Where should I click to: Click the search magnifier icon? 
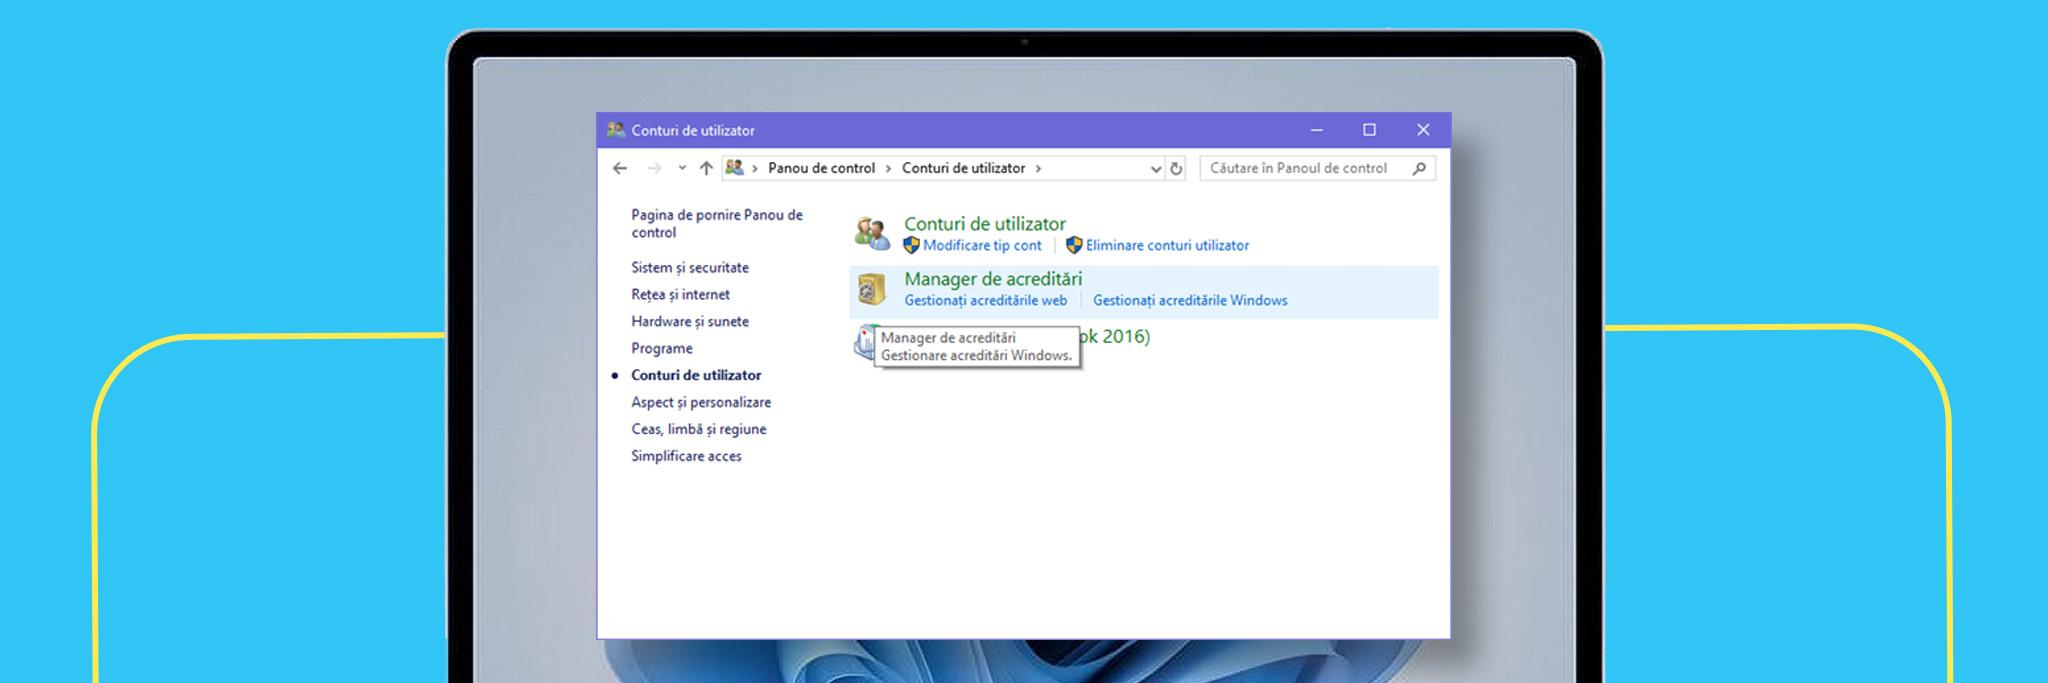pos(1418,168)
